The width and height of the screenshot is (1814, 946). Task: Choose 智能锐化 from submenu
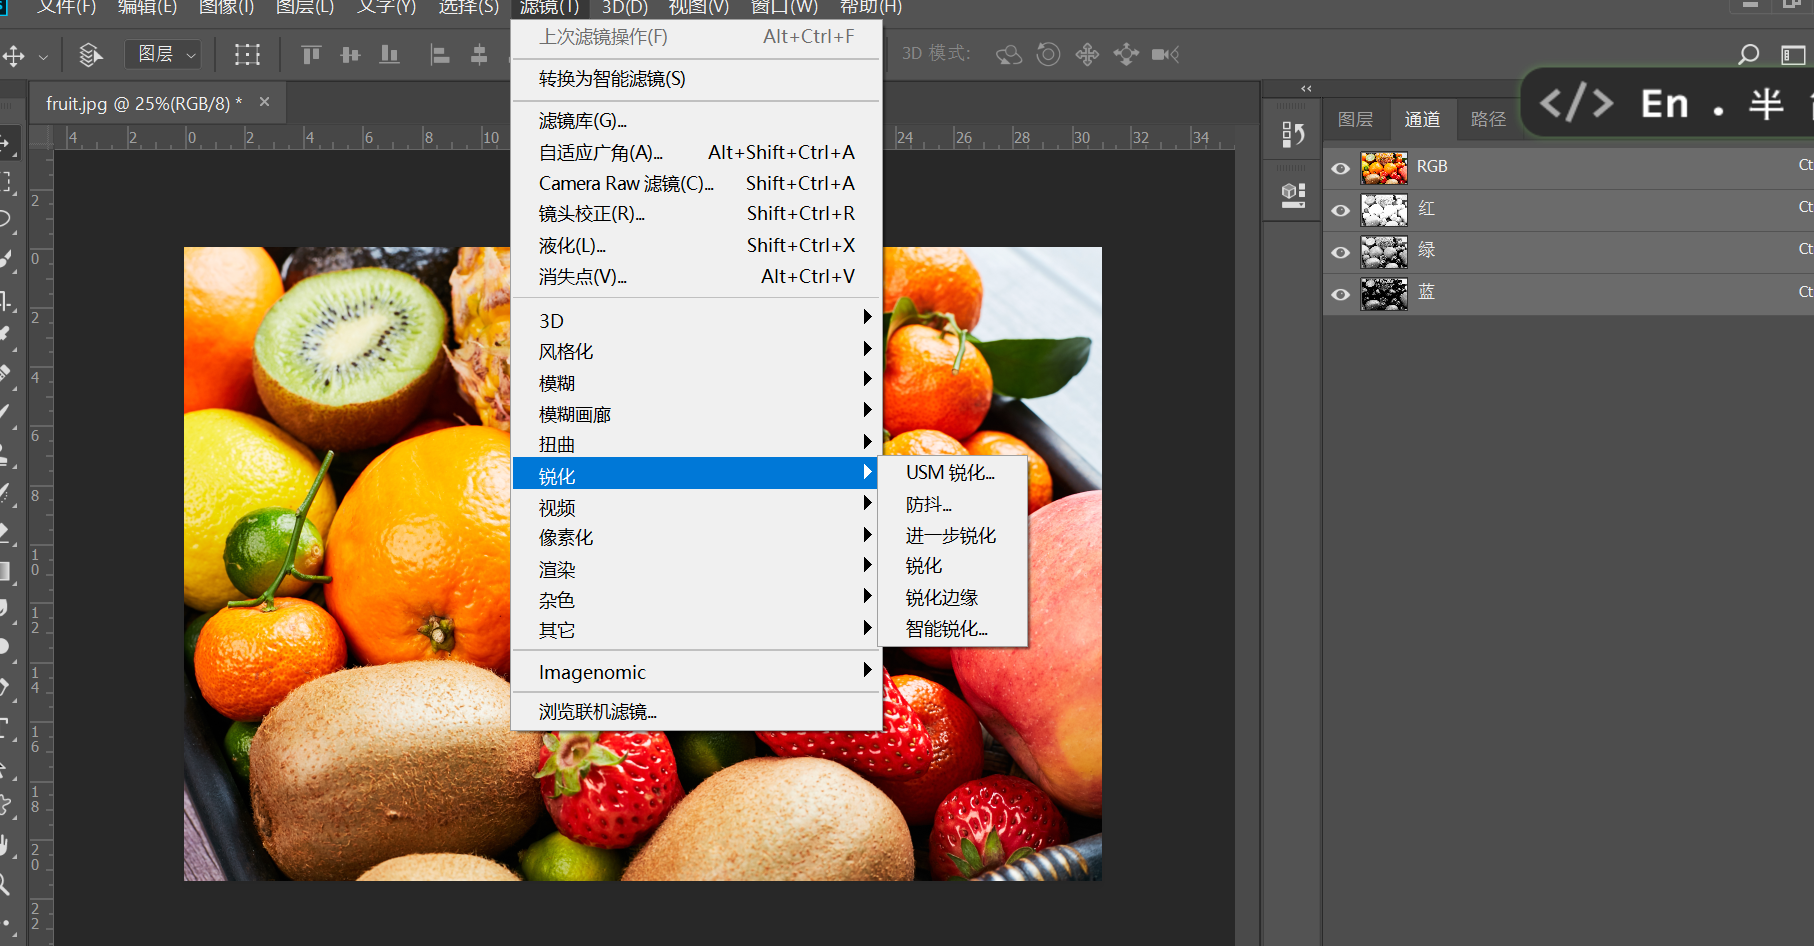[952, 628]
